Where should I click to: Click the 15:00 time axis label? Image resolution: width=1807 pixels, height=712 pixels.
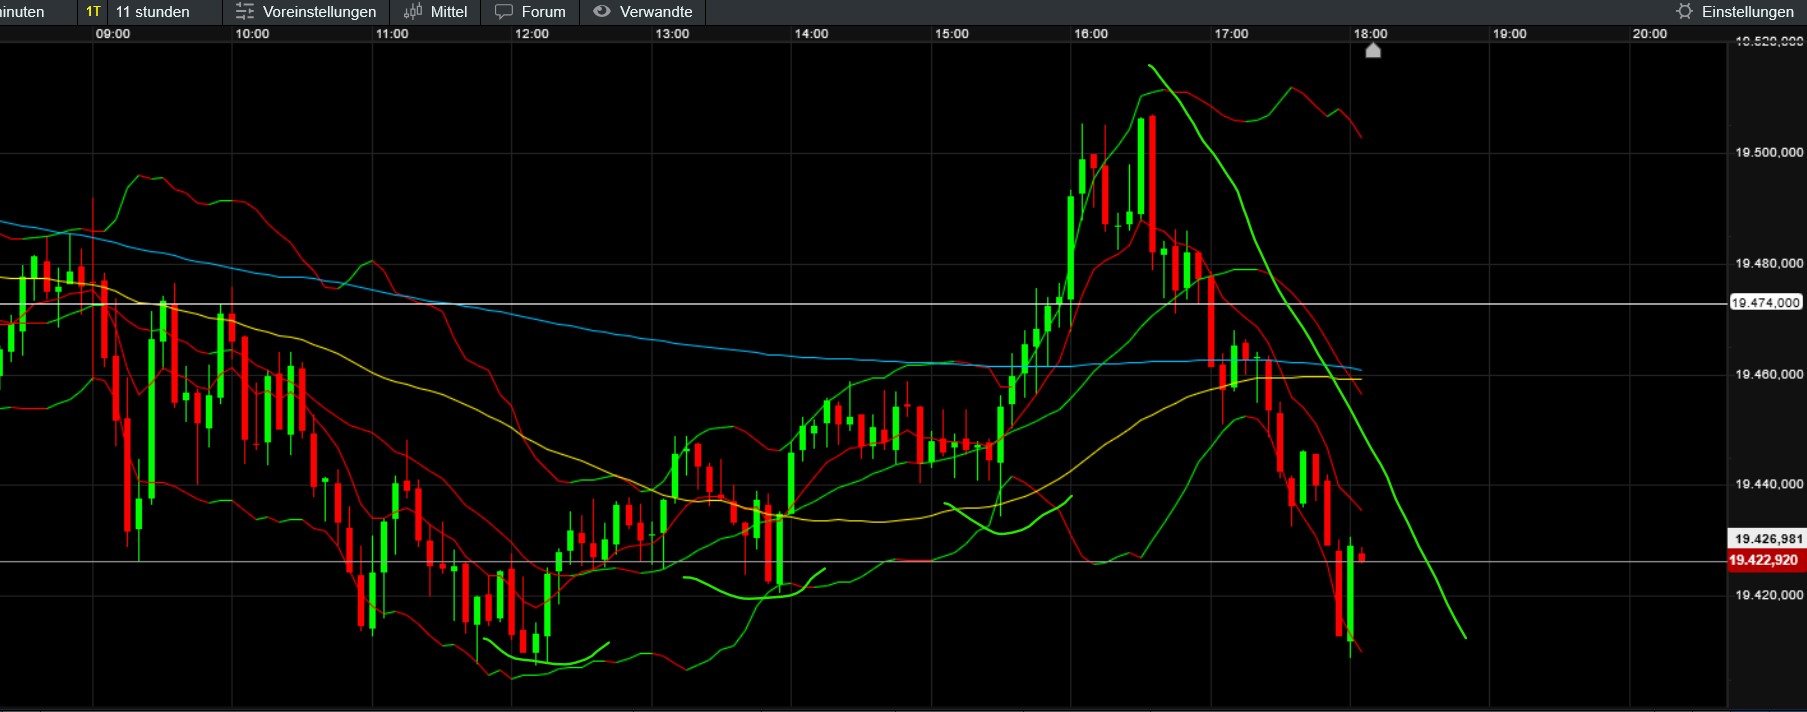951,34
